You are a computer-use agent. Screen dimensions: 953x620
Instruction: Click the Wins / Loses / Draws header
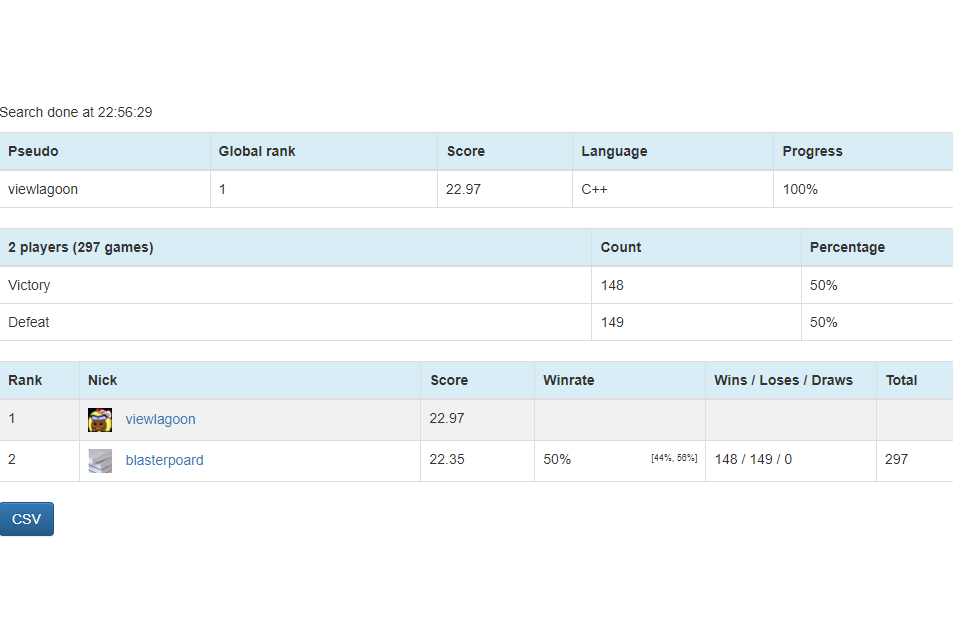[x=783, y=381]
